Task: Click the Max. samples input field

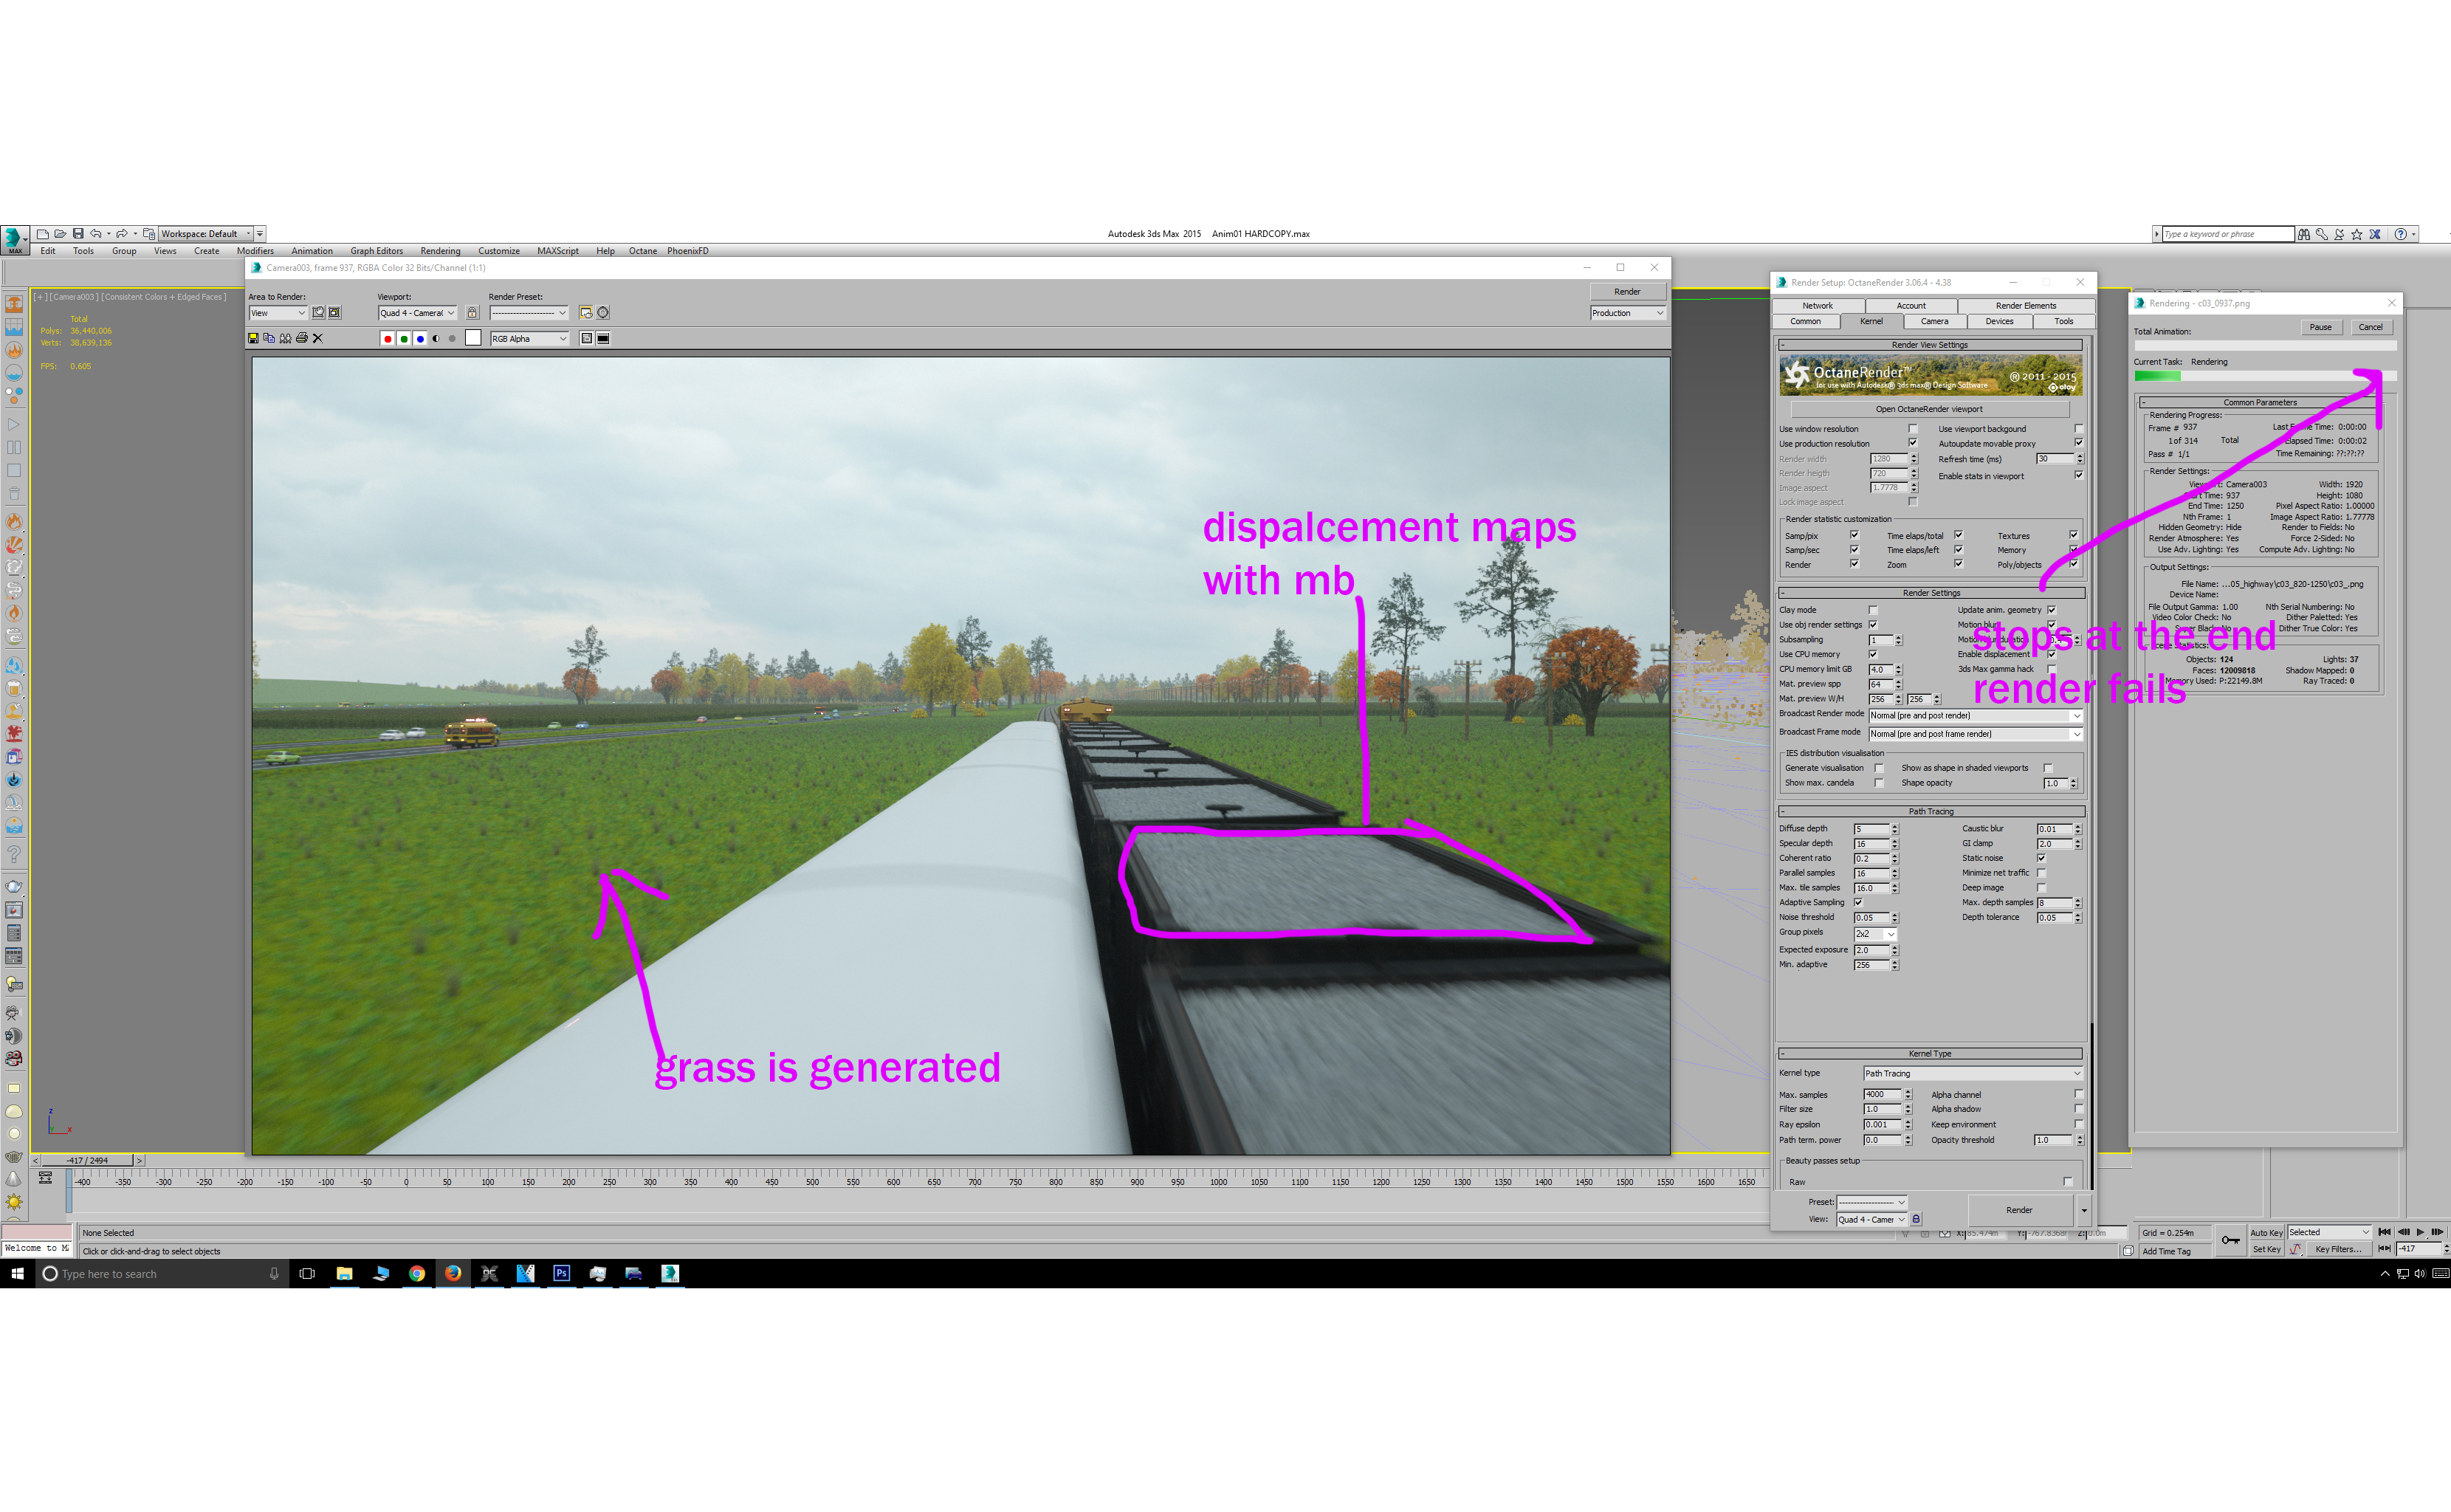Action: pos(1880,1095)
